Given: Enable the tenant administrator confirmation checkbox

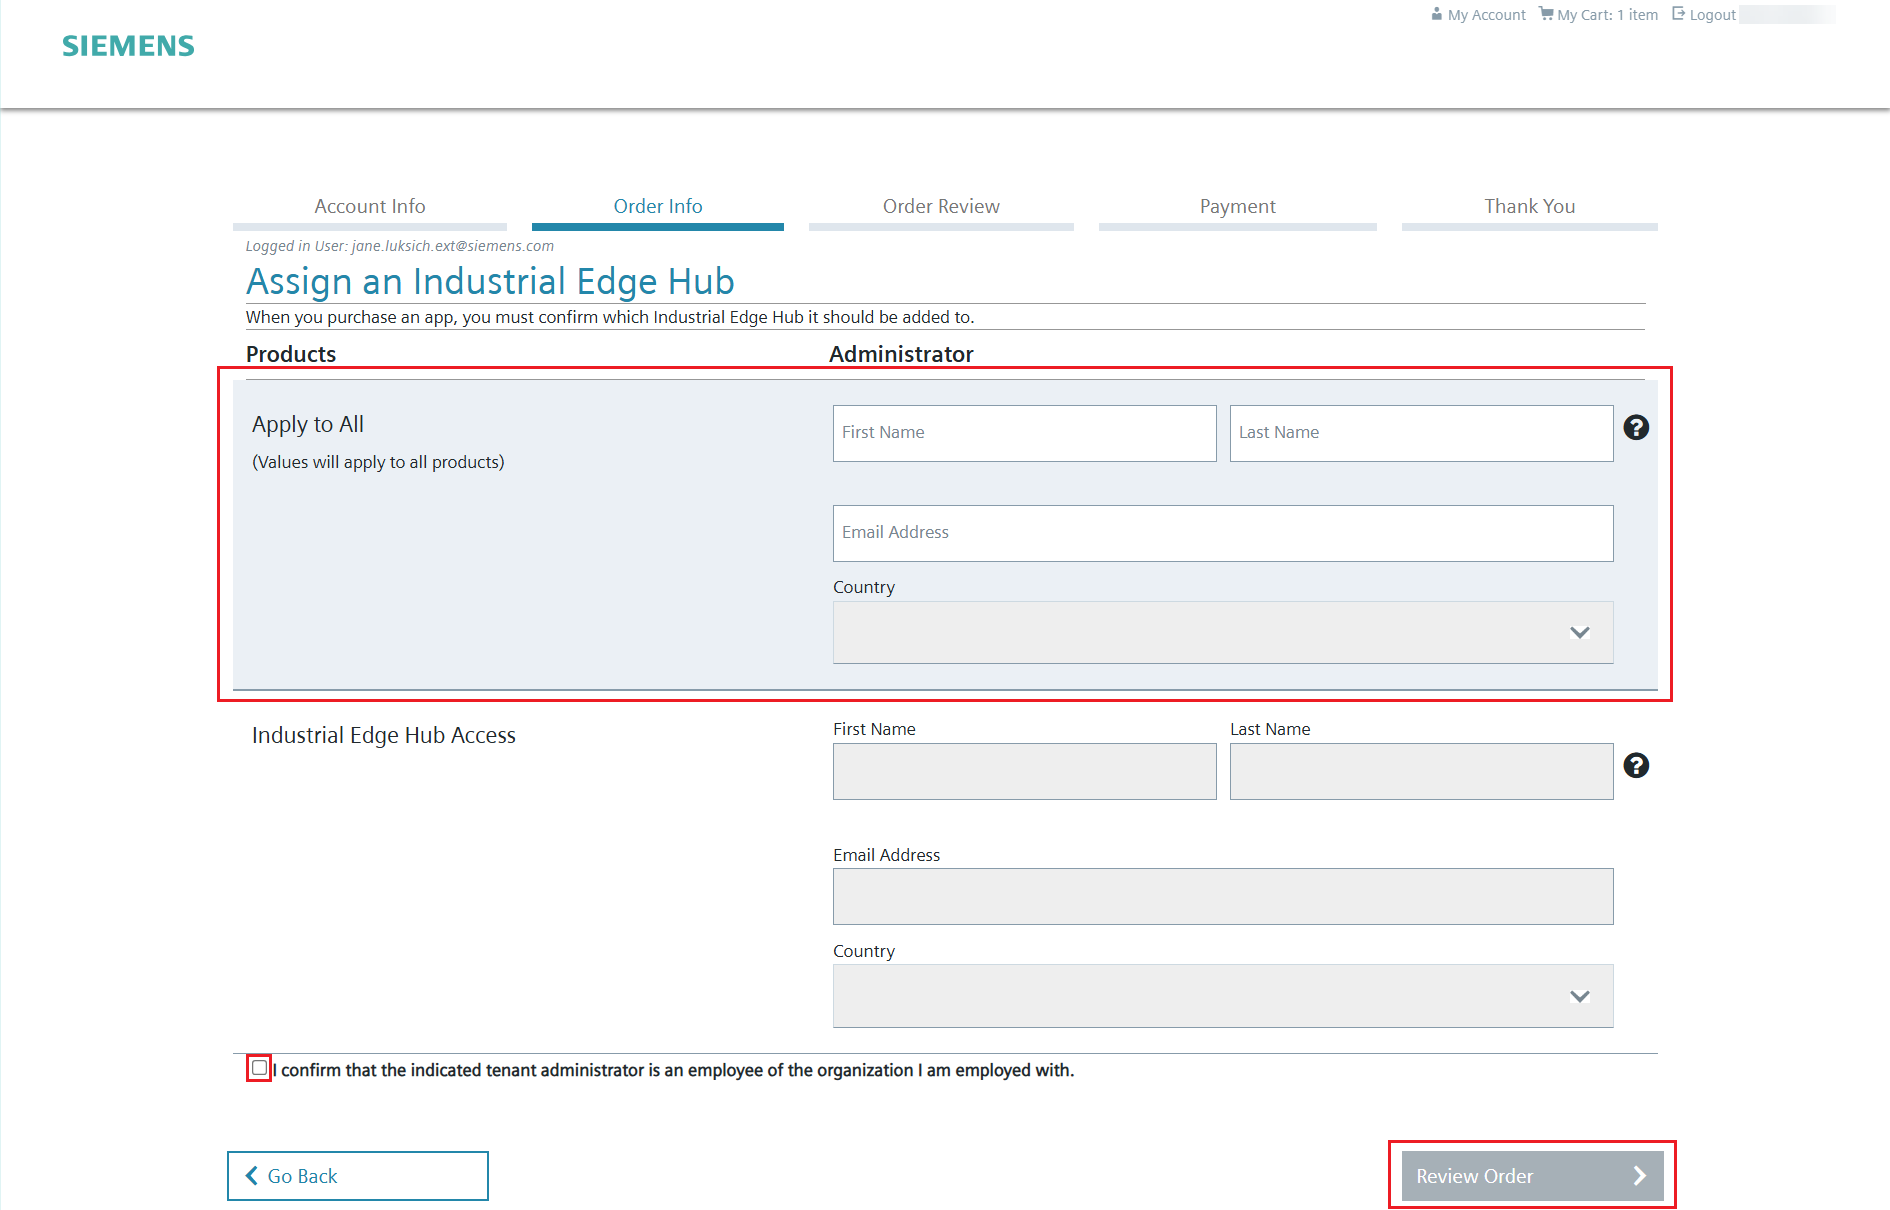Looking at the screenshot, I should (259, 1069).
